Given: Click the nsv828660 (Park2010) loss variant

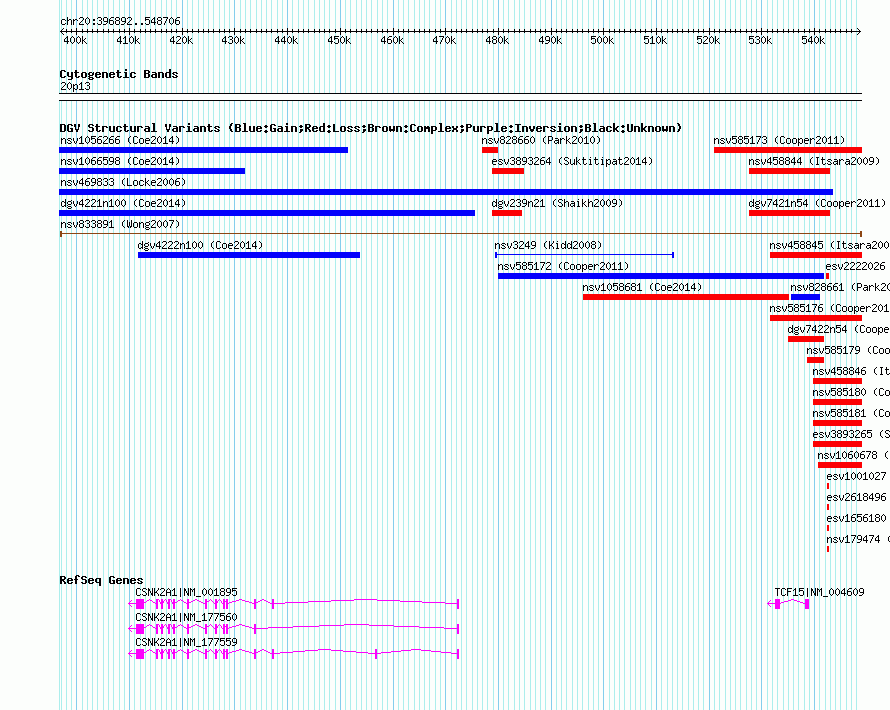Looking at the screenshot, I should coord(490,150).
